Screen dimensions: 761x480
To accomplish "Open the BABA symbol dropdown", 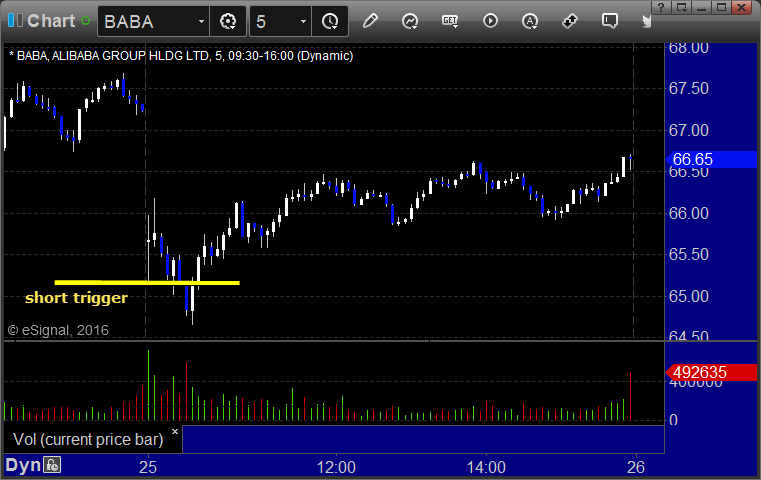I will (201, 21).
